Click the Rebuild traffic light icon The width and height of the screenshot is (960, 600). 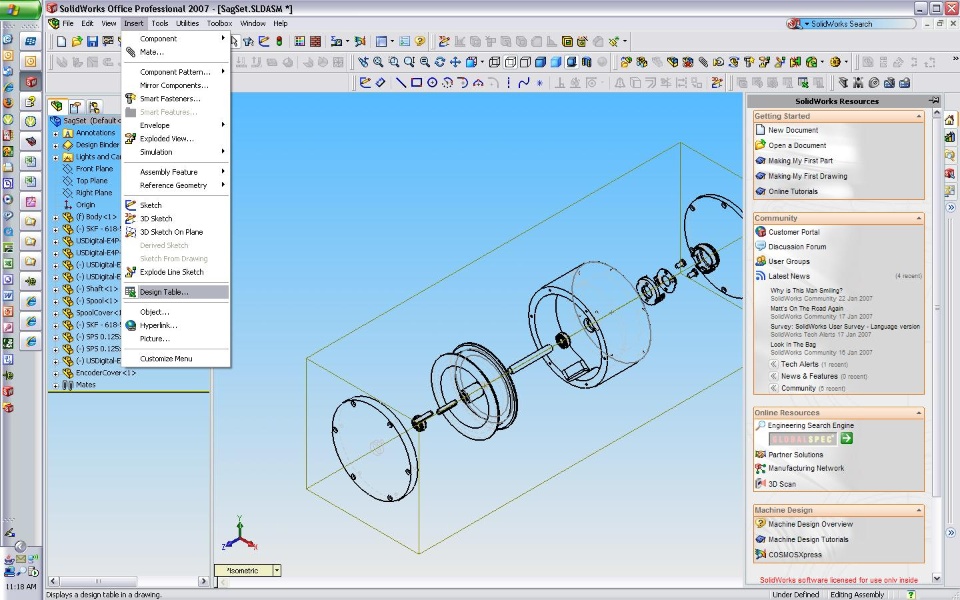(279, 41)
